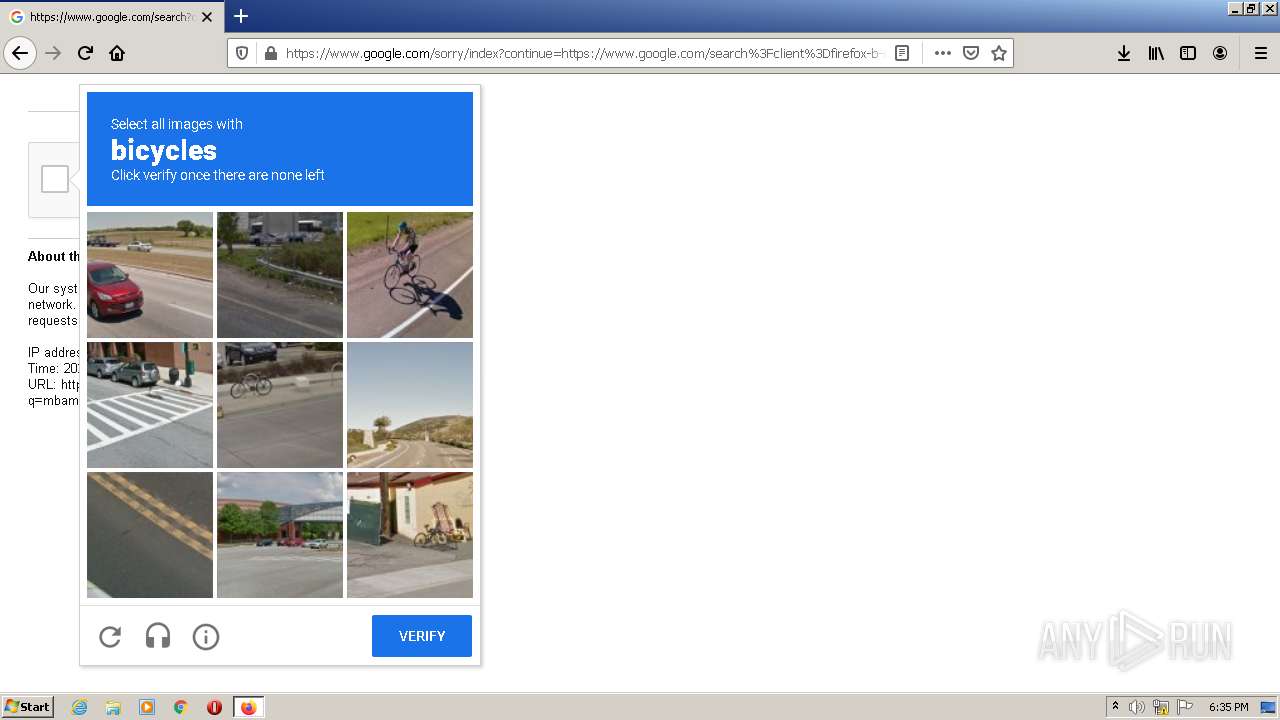Show the sidebars
Image resolution: width=1280 pixels, height=720 pixels.
(x=1188, y=53)
